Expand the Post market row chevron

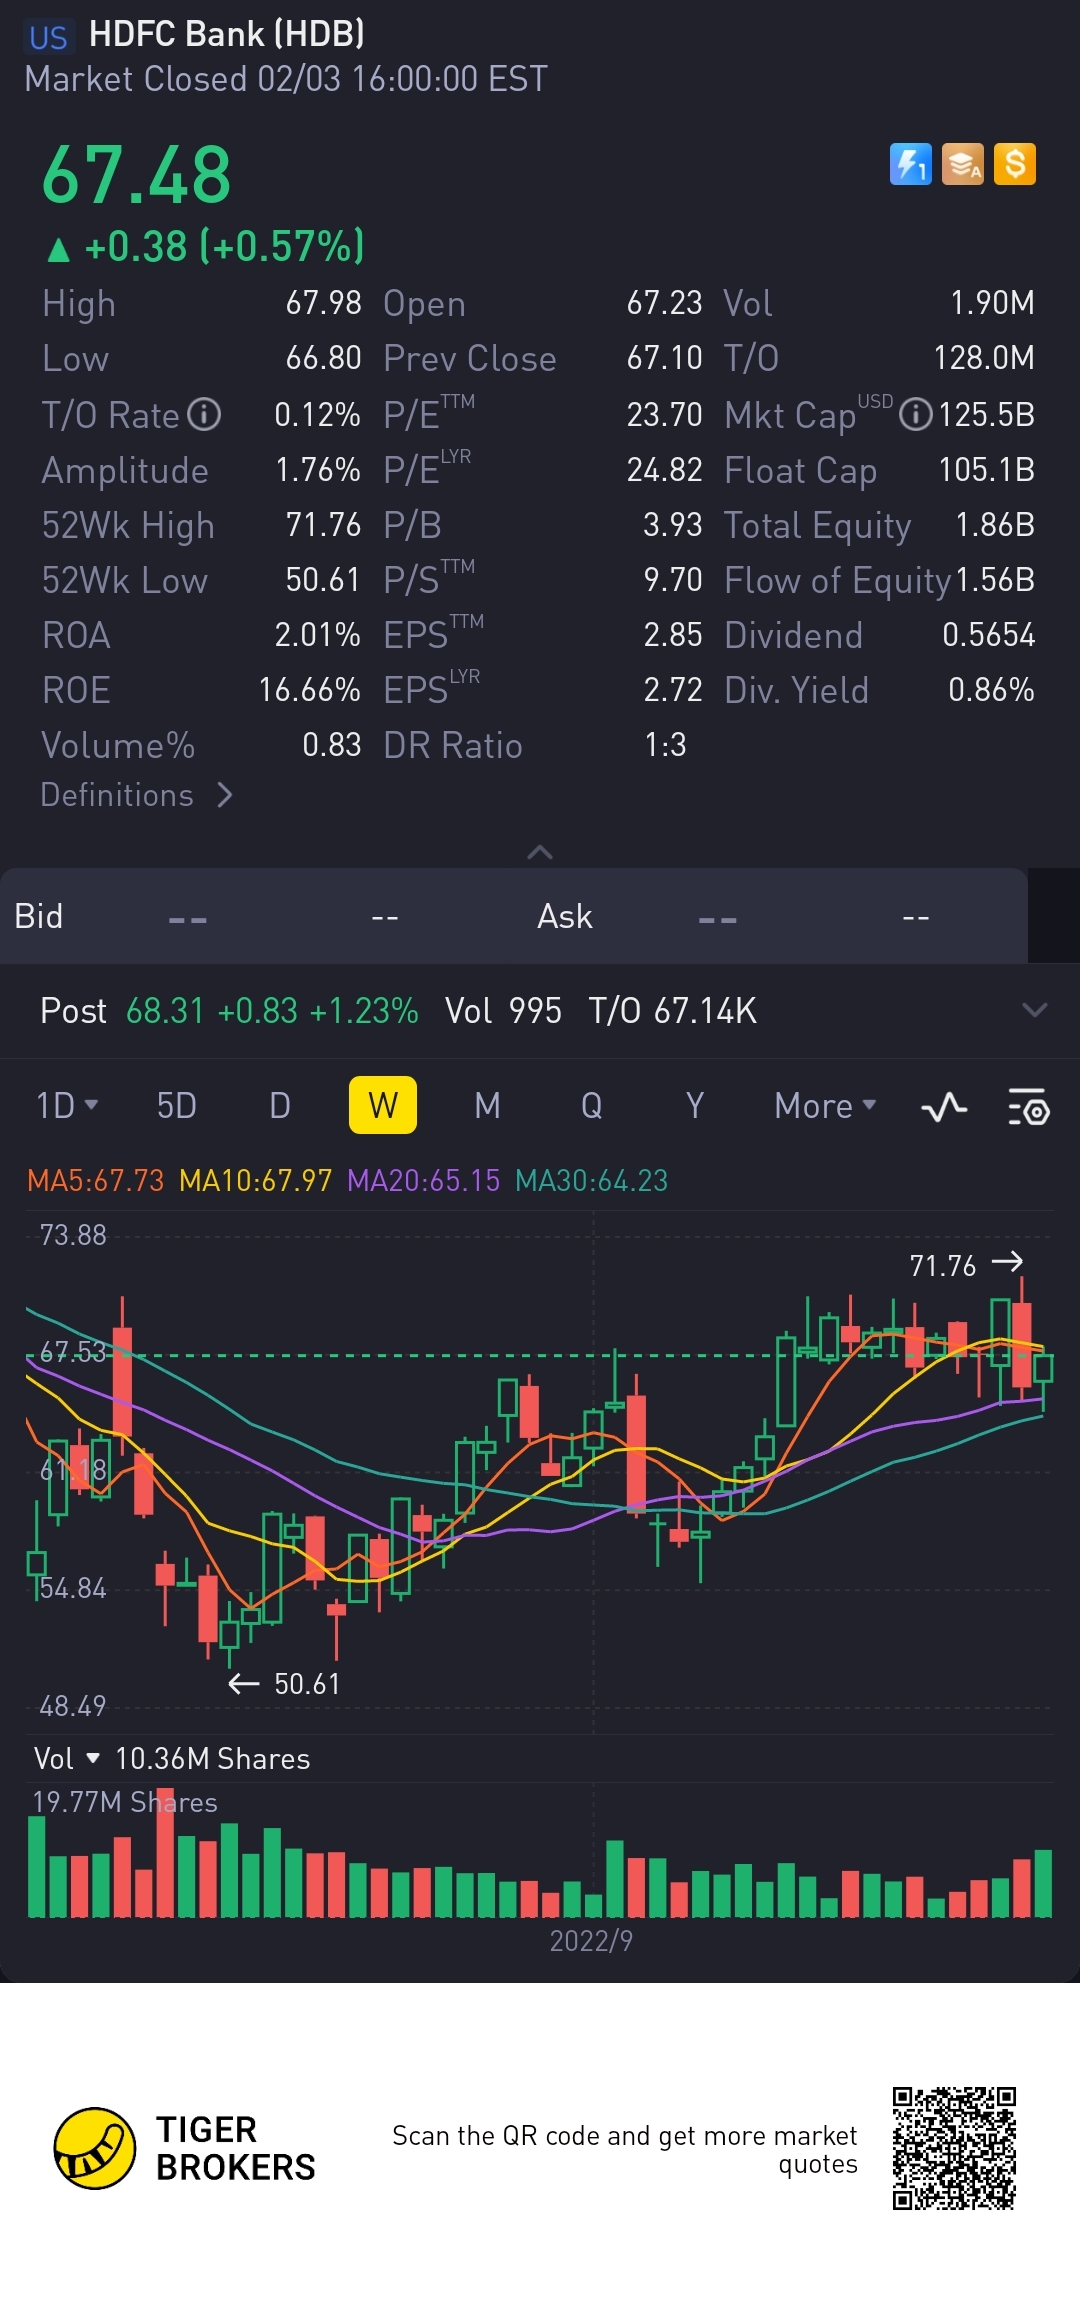pyautogui.click(x=1035, y=1010)
